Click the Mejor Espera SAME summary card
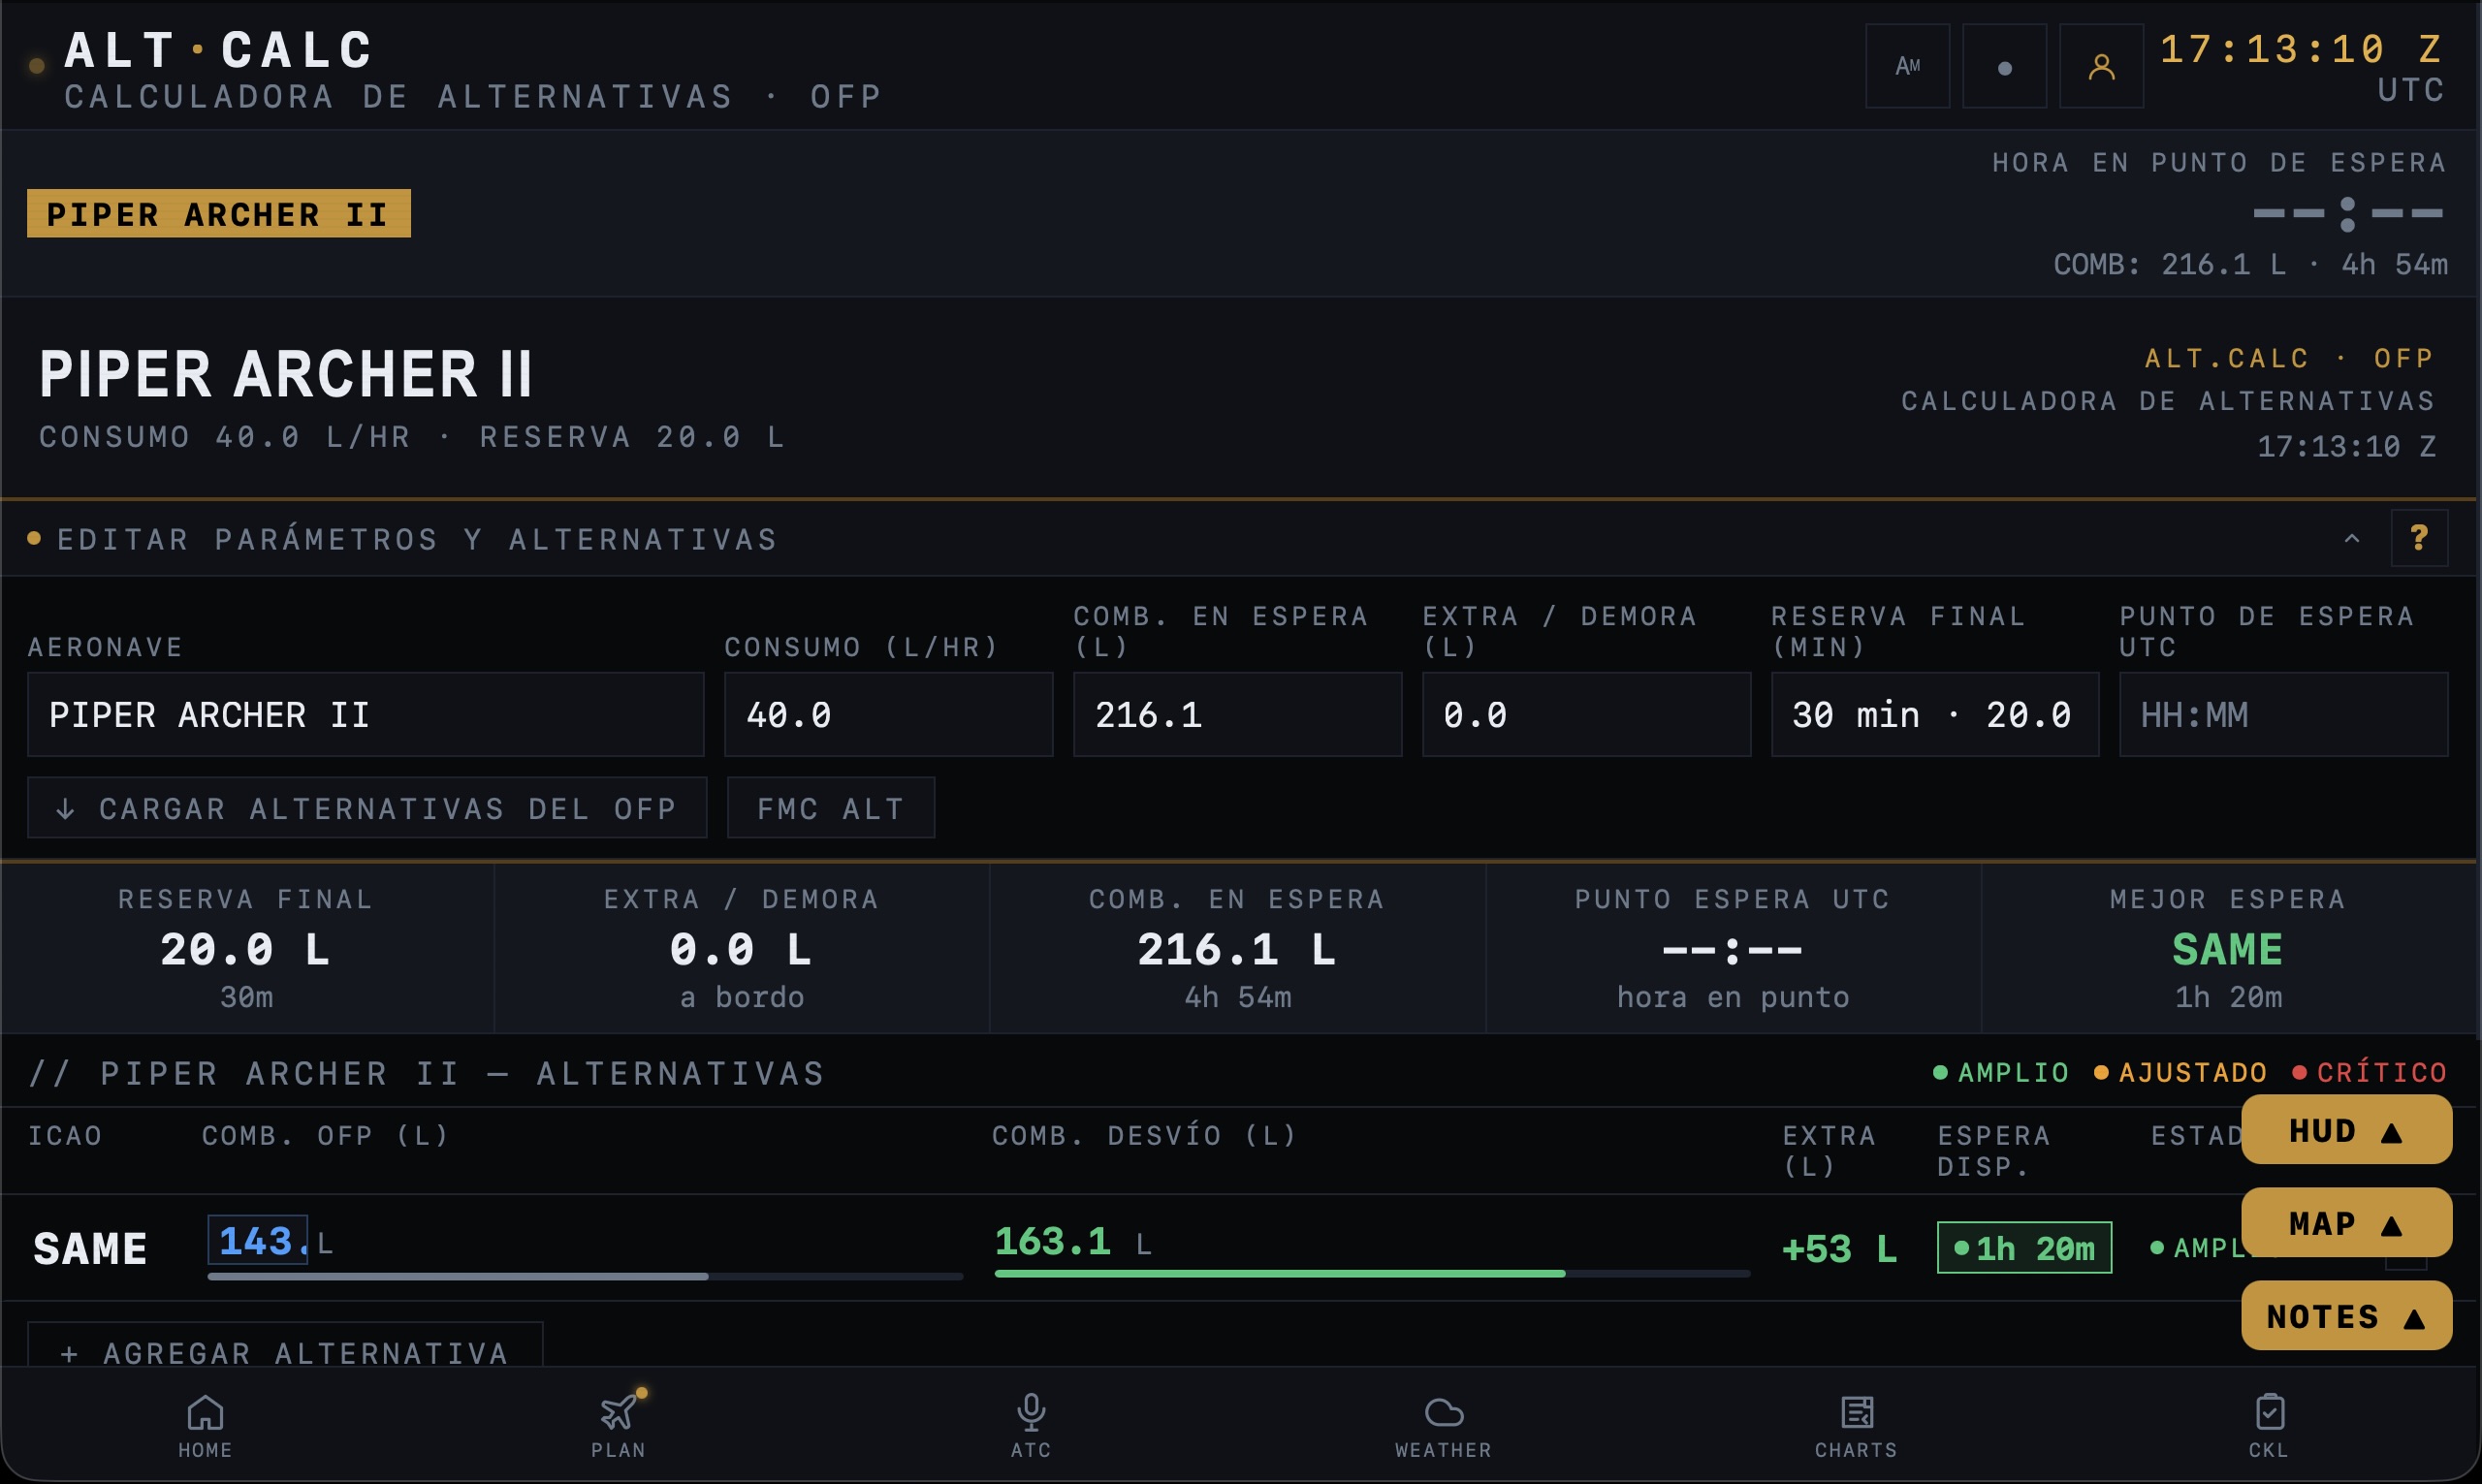Screen dimensions: 2482x1484 point(2229,947)
